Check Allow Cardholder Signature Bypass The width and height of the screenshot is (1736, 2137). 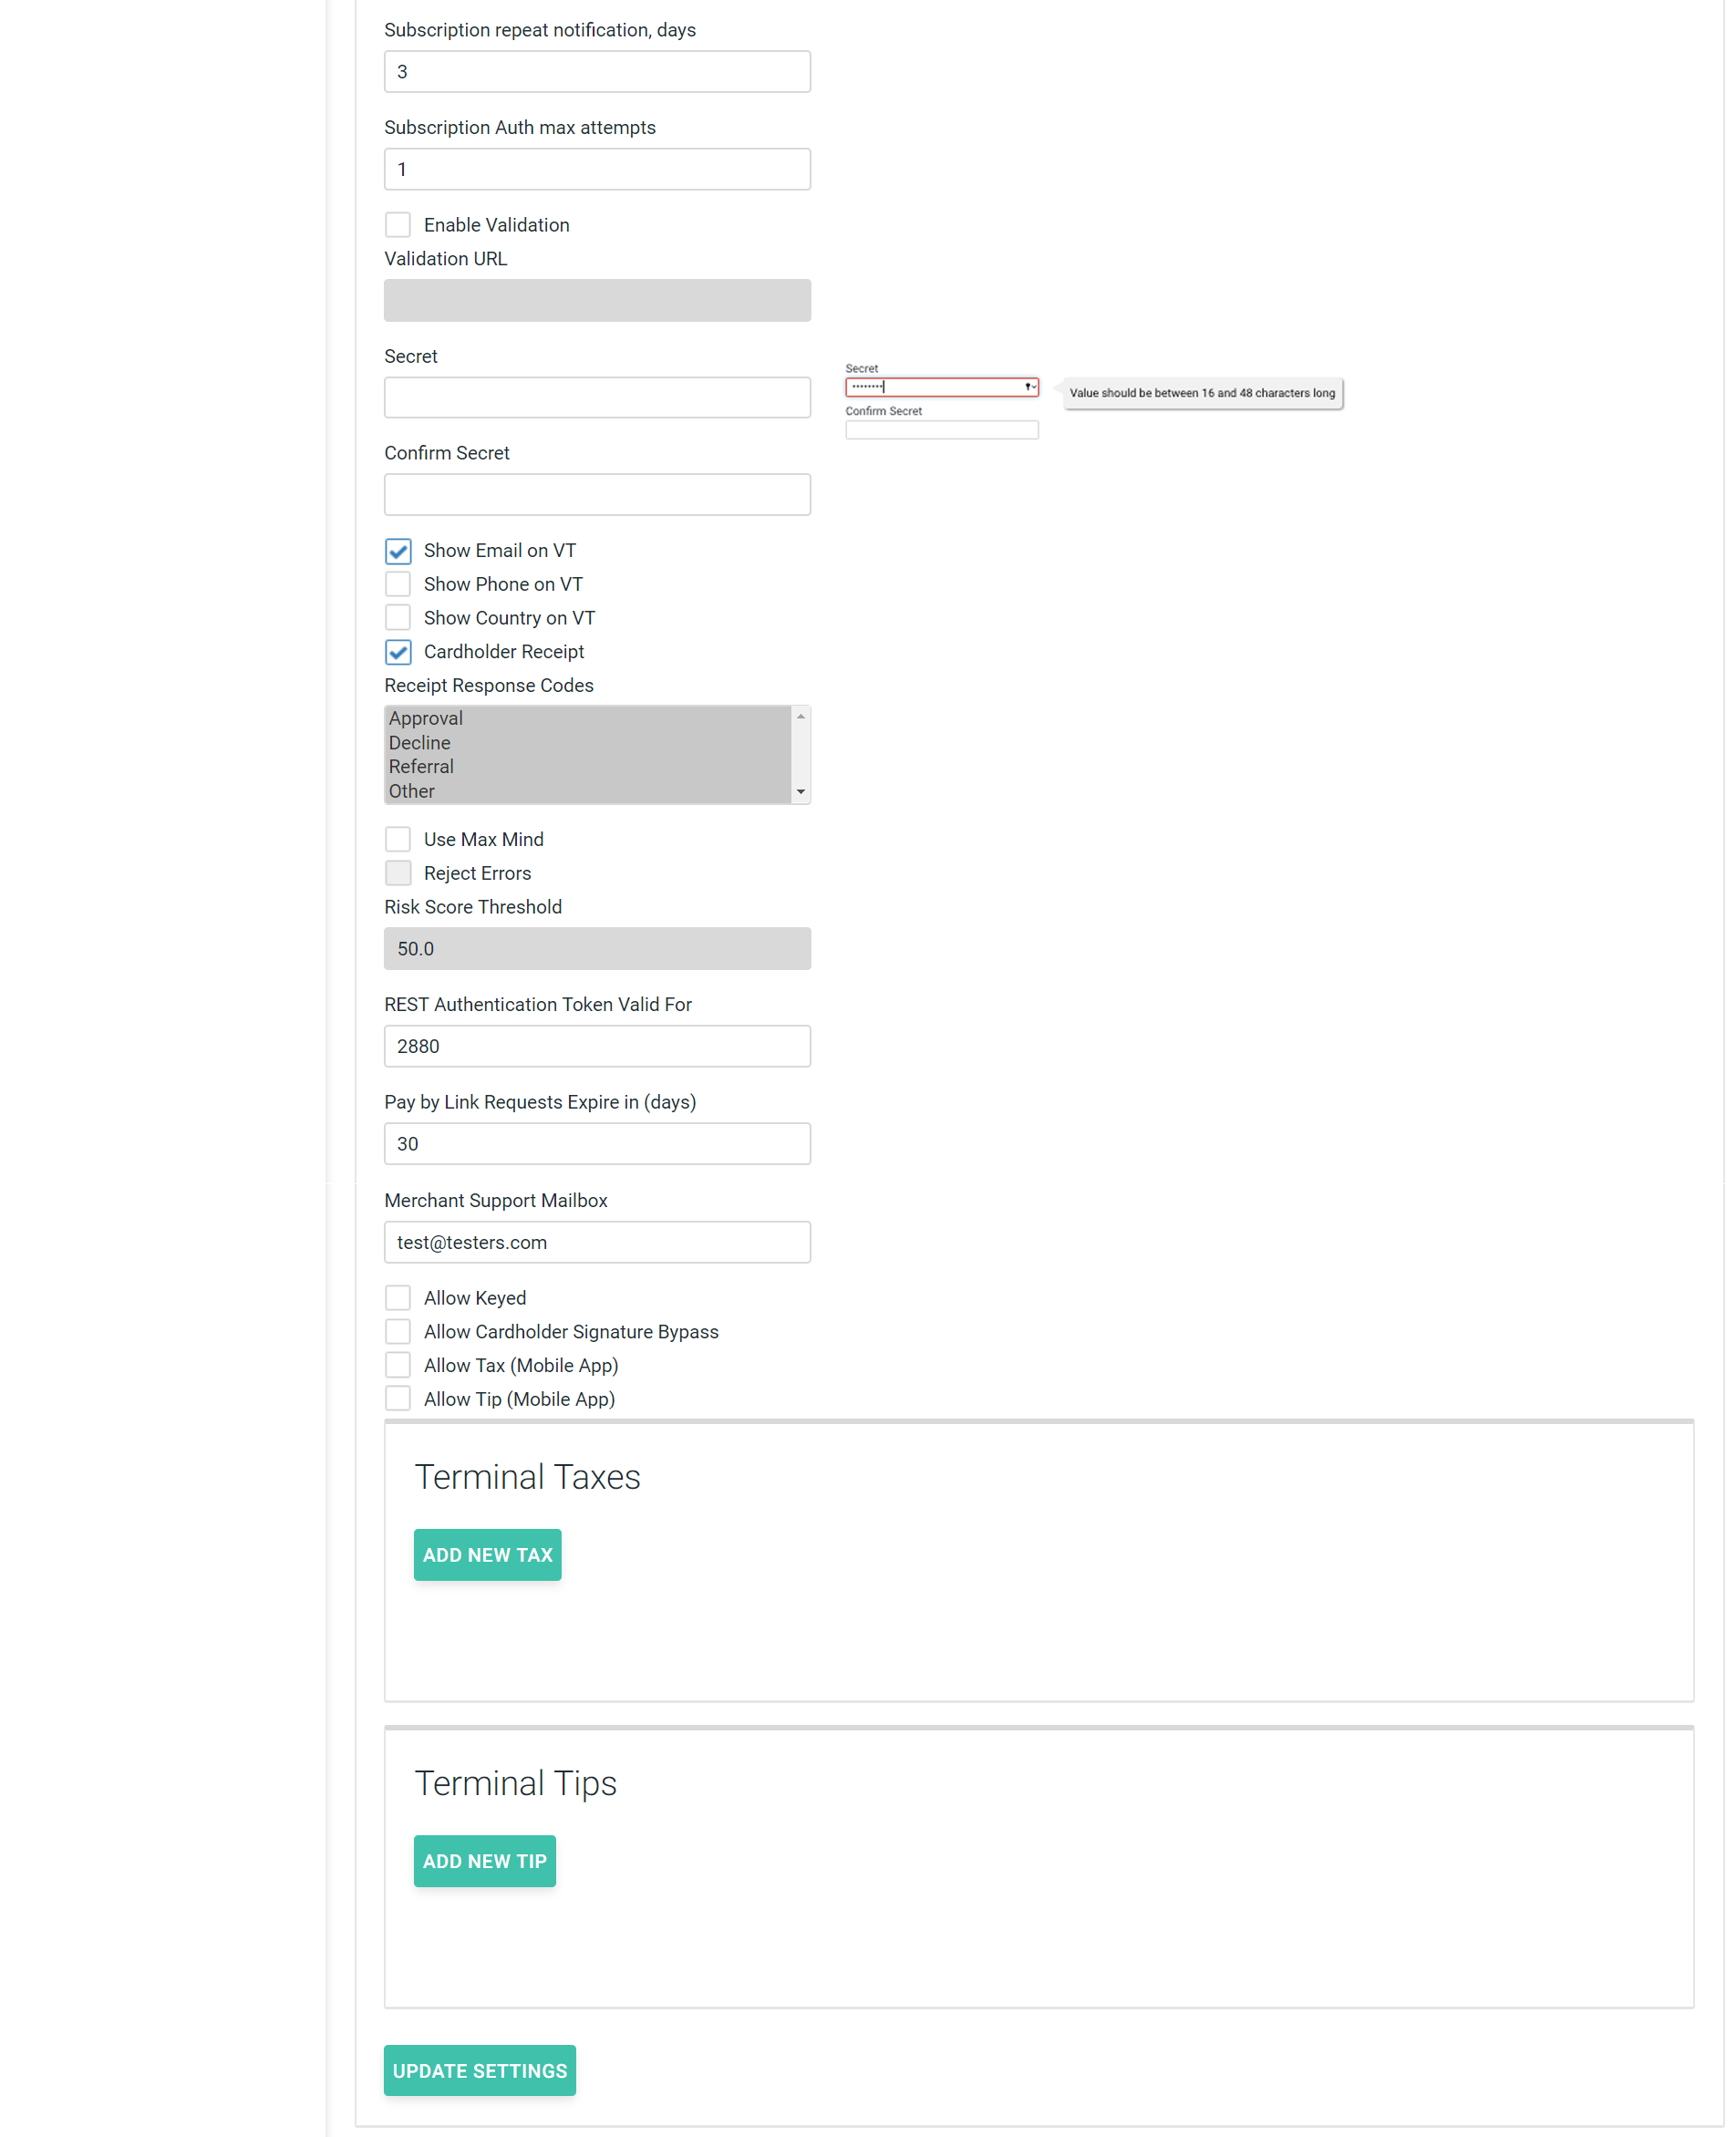(x=398, y=1332)
